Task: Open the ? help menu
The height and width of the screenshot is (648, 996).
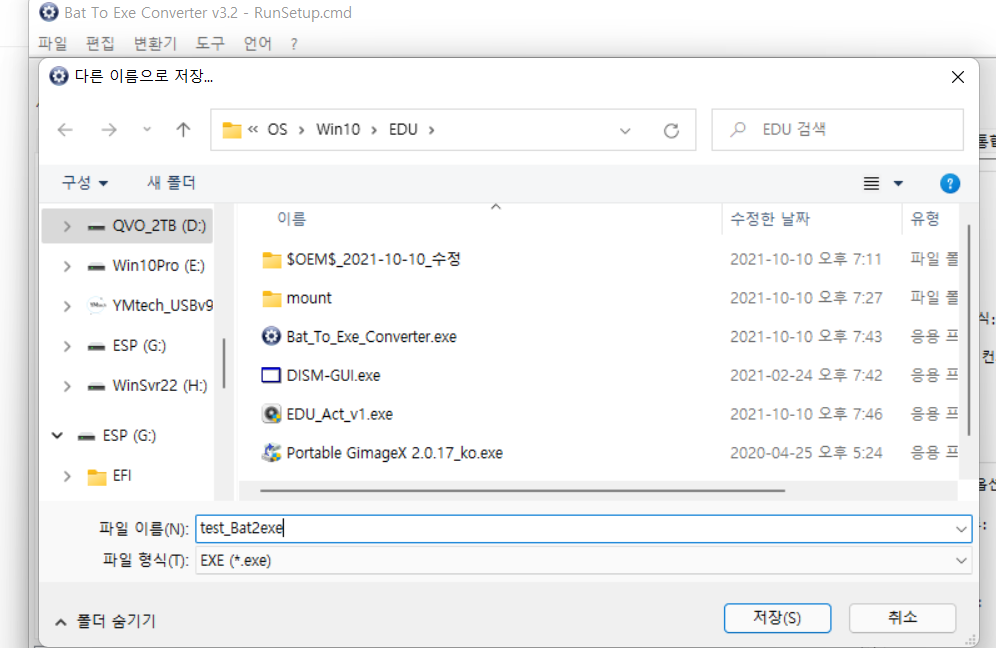Action: 293,44
